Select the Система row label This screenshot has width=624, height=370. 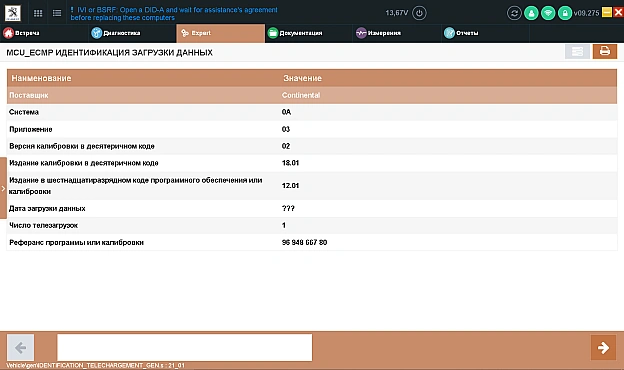tap(24, 112)
